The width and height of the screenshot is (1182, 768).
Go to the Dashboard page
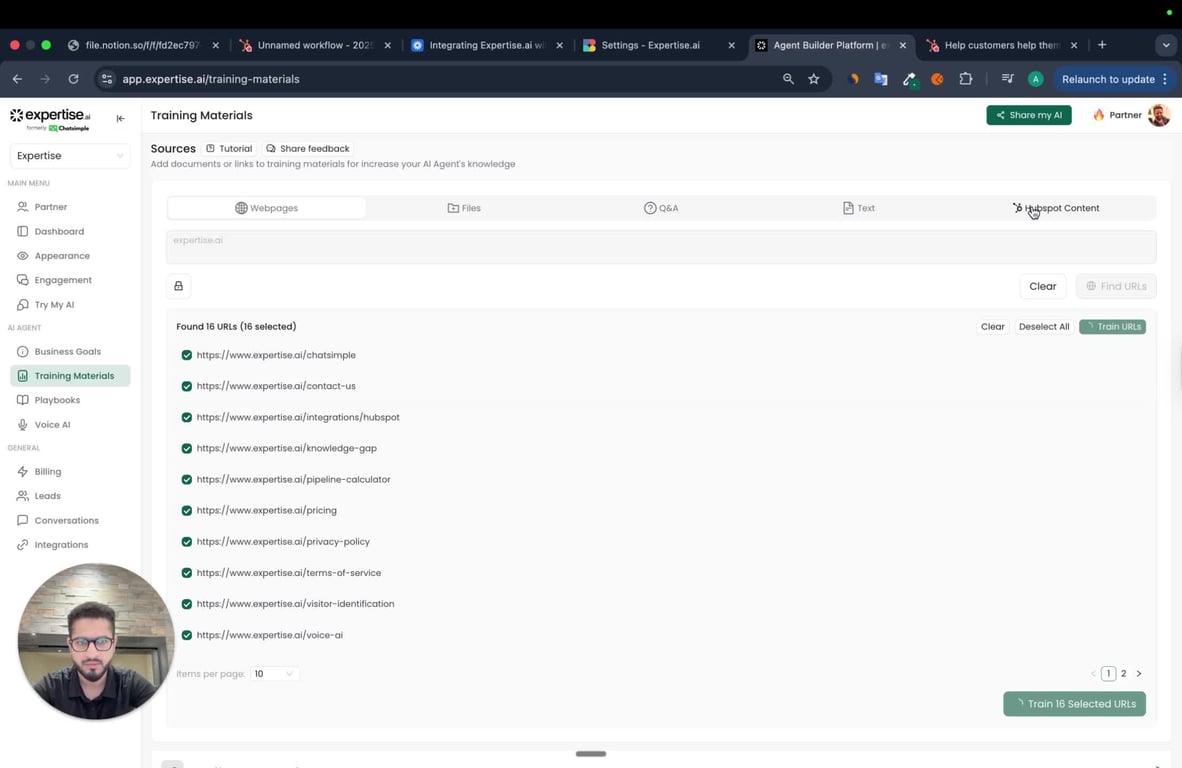tap(59, 231)
